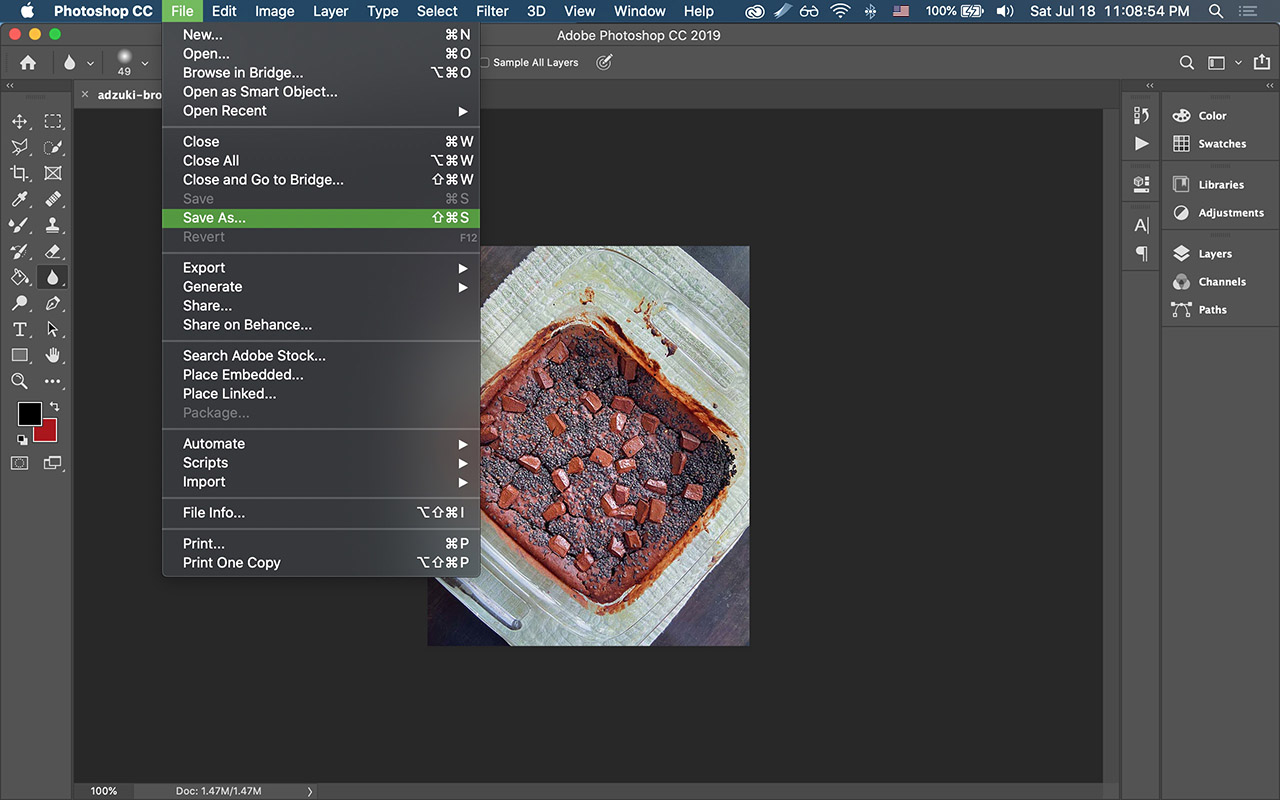
Task: Enable the Sample All Layers checkbox
Action: point(485,62)
